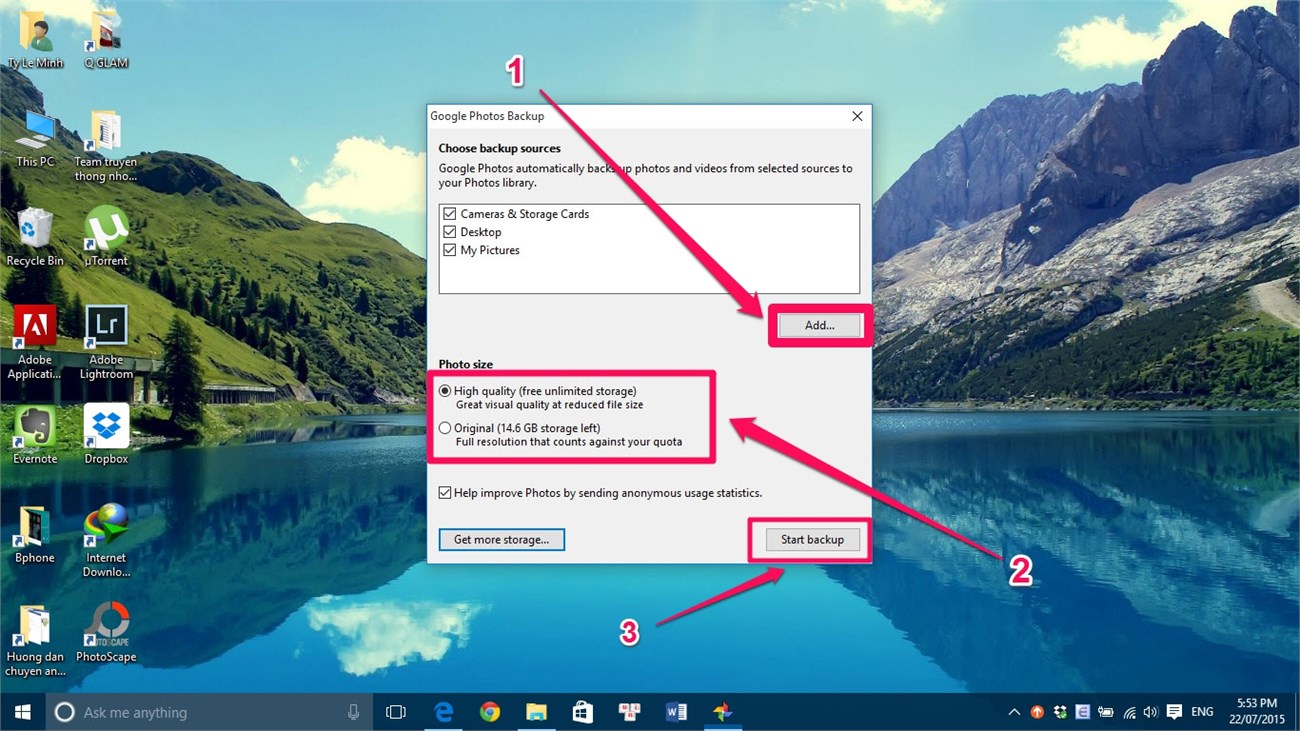
Task: Click the battery power tray icon
Action: [x=1106, y=712]
